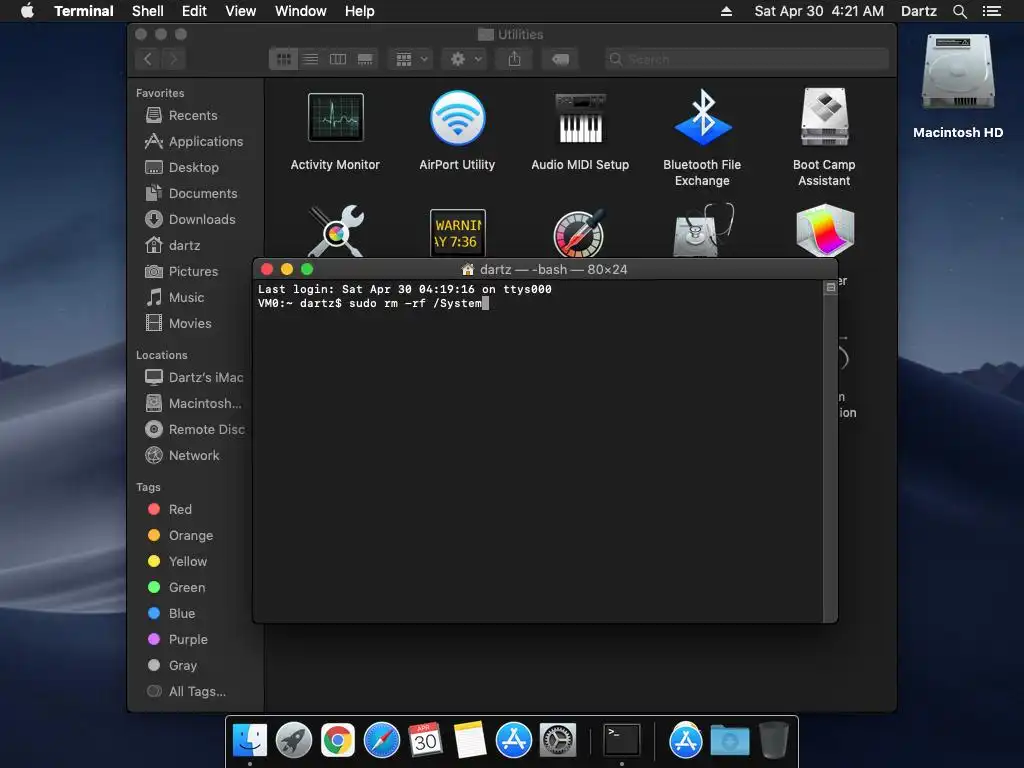Image resolution: width=1024 pixels, height=768 pixels.
Task: Click the Share button in Finder toolbar
Action: click(x=515, y=59)
